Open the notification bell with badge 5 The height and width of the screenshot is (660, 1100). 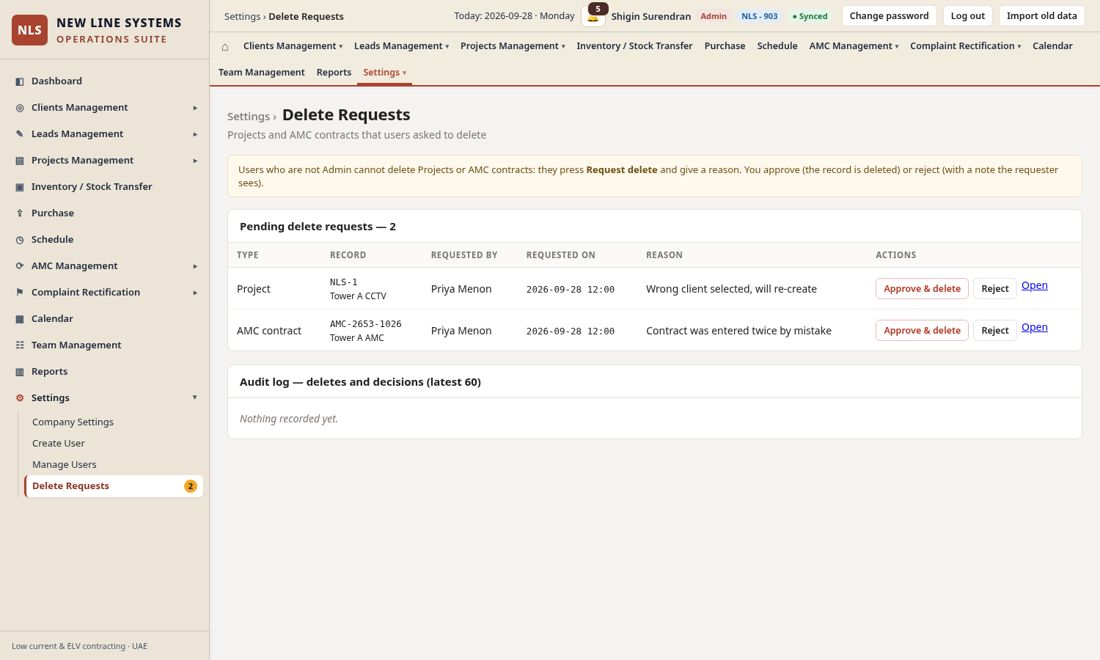tap(593, 15)
